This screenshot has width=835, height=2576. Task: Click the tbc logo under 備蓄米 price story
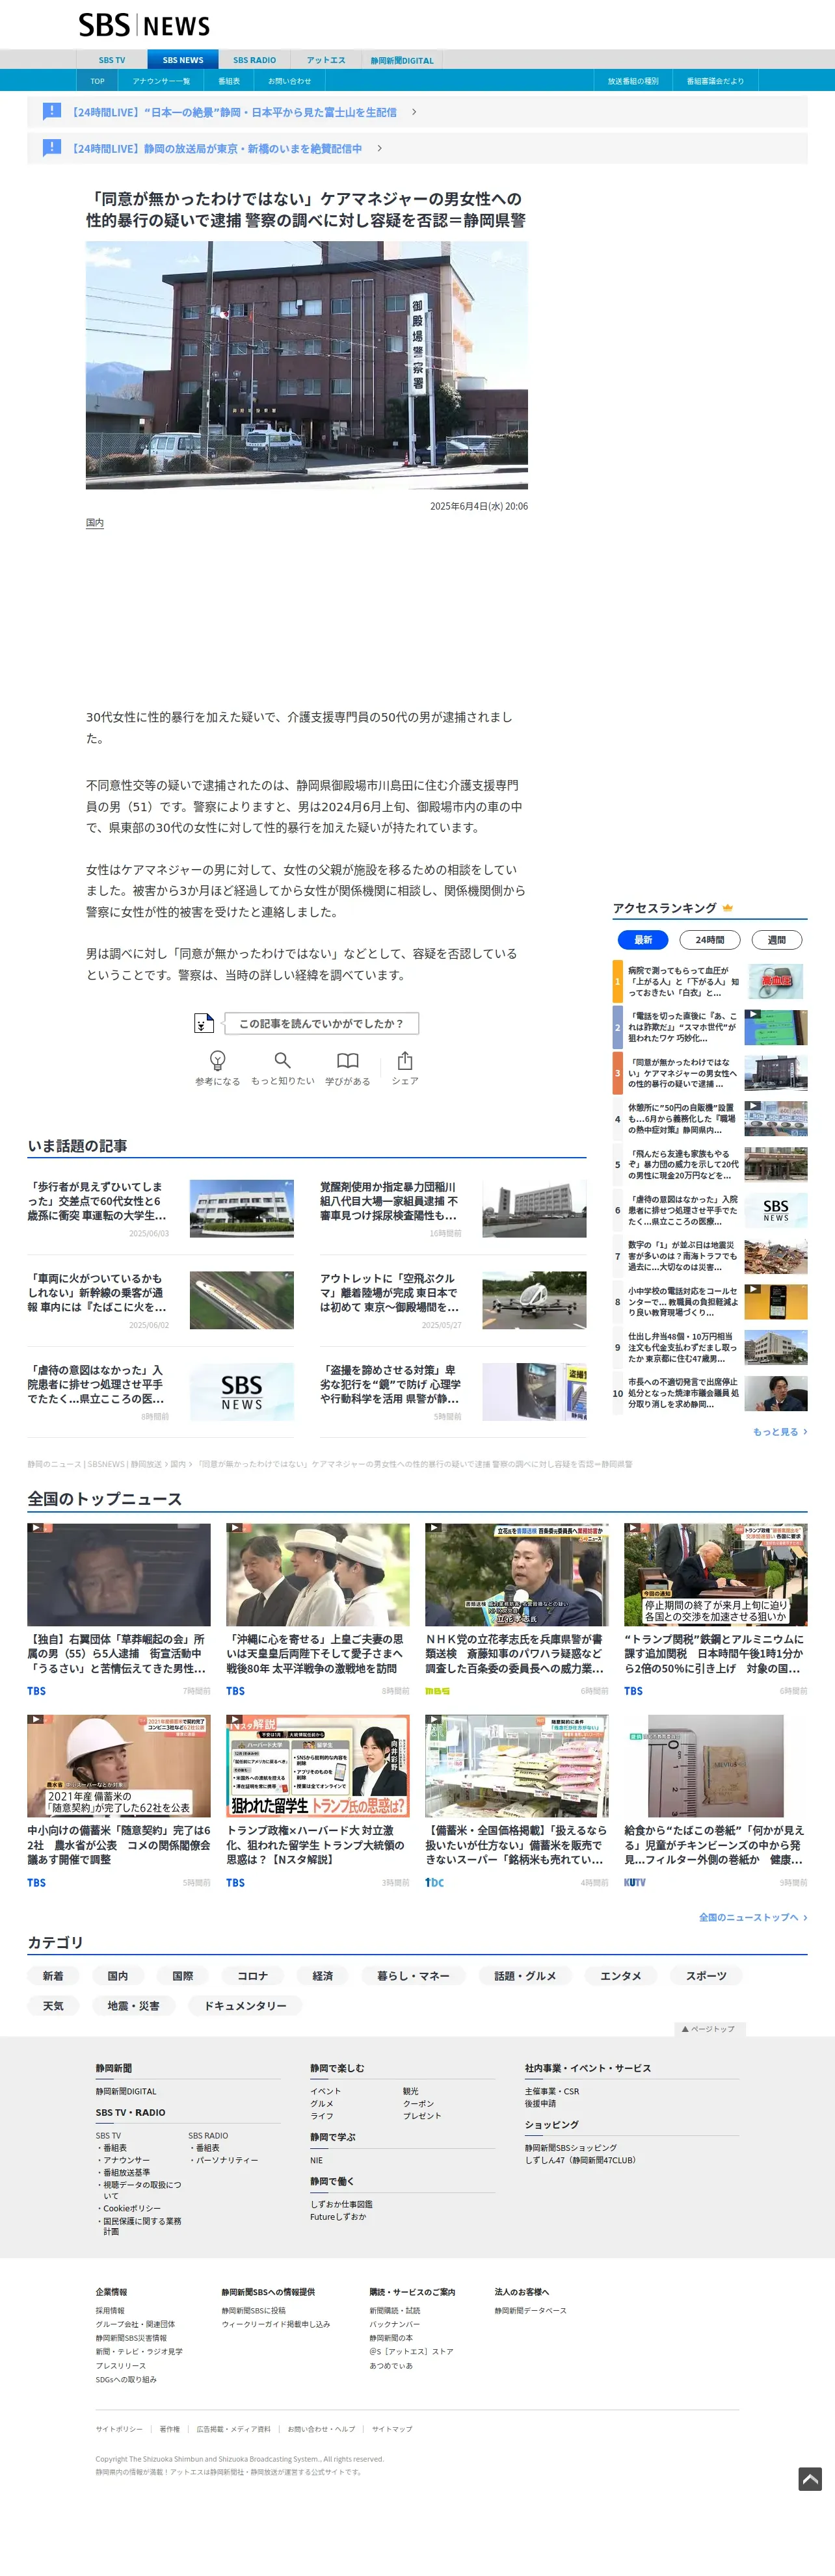click(x=434, y=1882)
